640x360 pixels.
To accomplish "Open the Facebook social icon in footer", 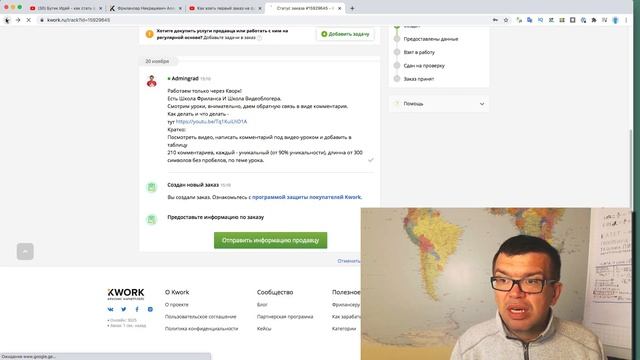I will tap(137, 309).
